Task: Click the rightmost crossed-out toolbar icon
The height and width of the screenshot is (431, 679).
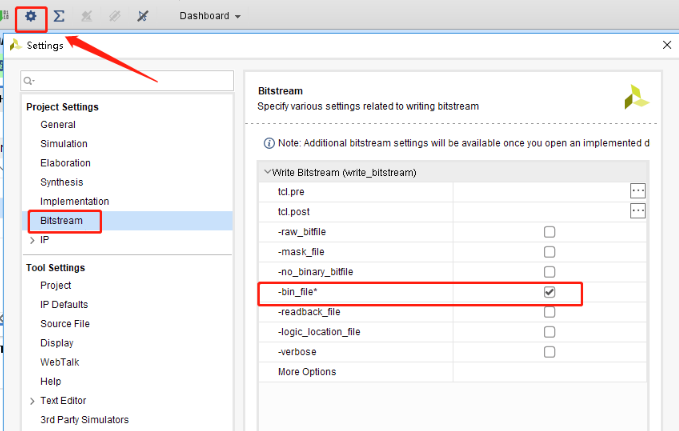Action: pyautogui.click(x=142, y=16)
